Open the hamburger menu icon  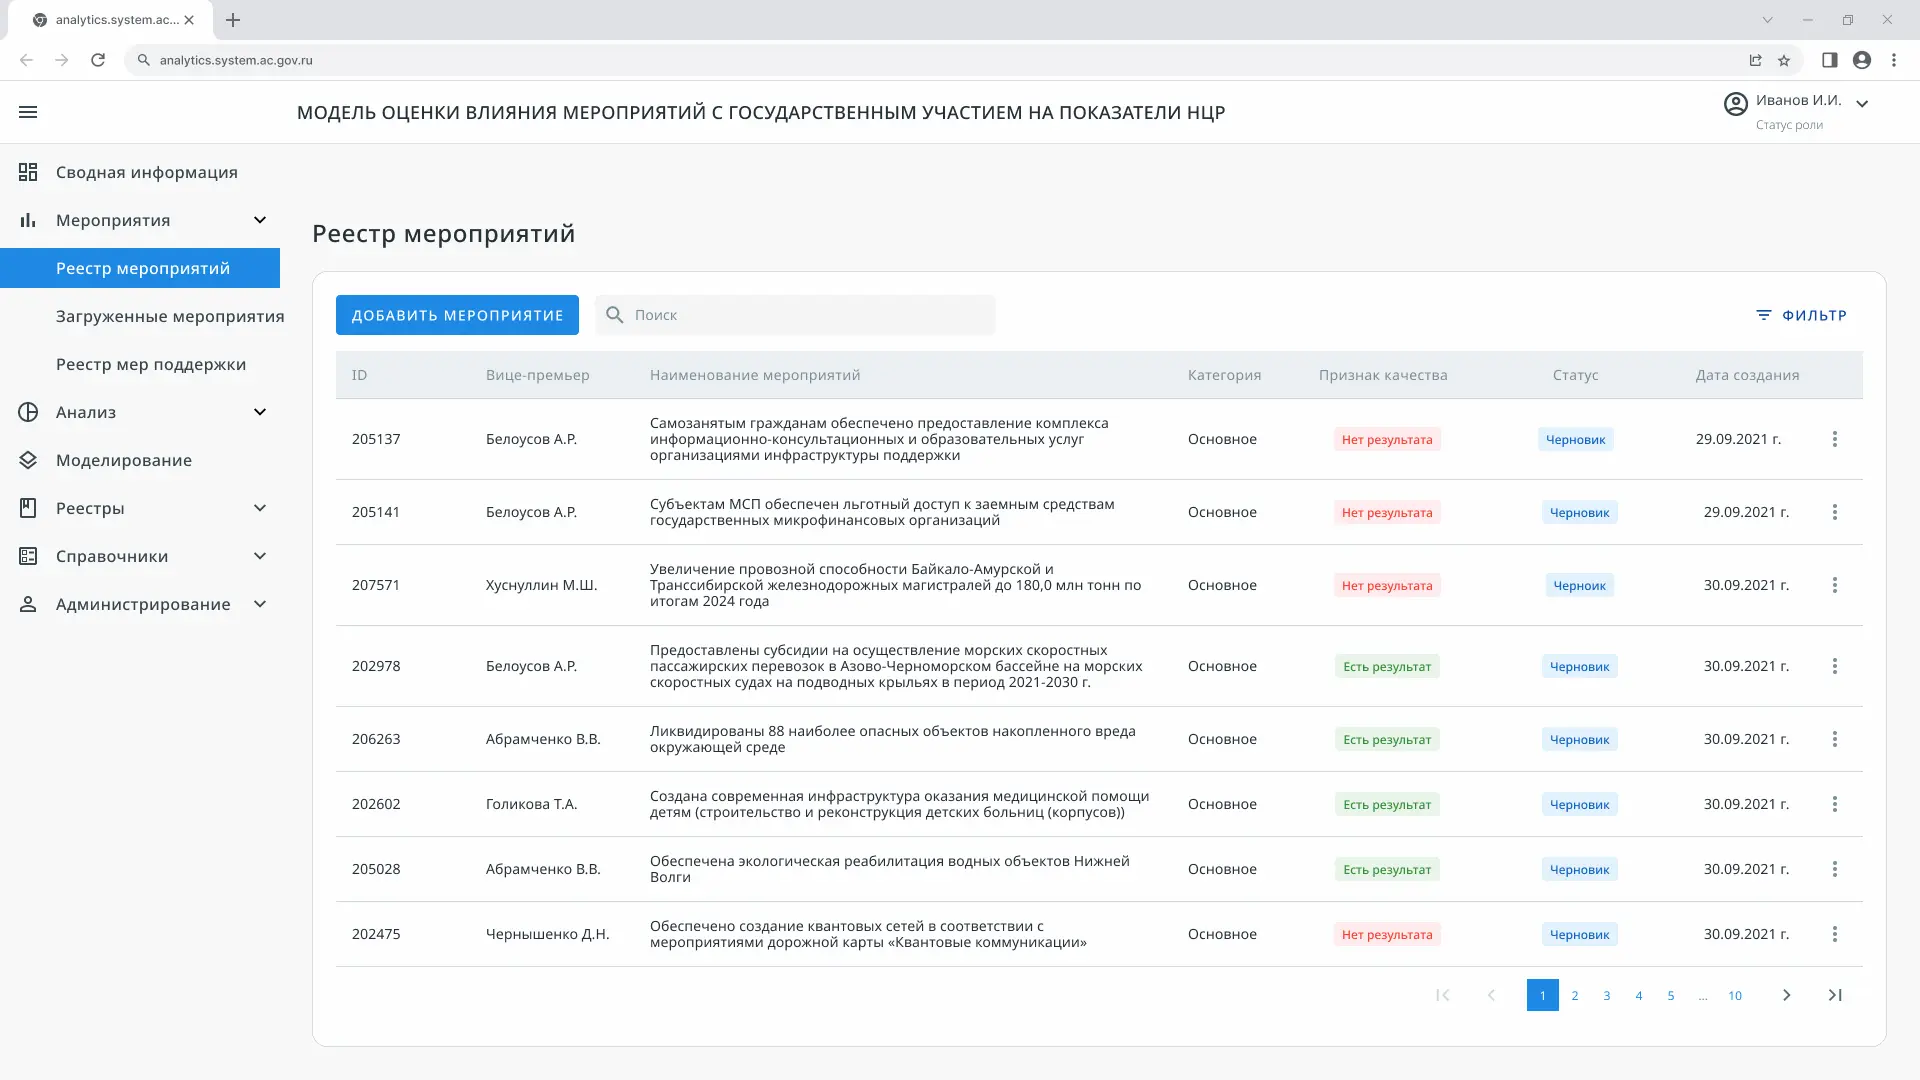pos(28,112)
